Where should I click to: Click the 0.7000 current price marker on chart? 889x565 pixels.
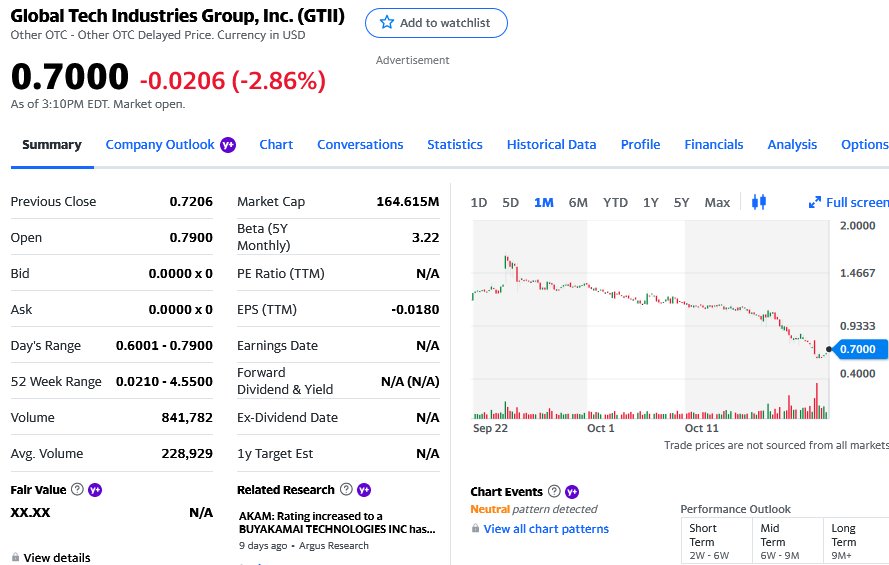click(x=857, y=349)
